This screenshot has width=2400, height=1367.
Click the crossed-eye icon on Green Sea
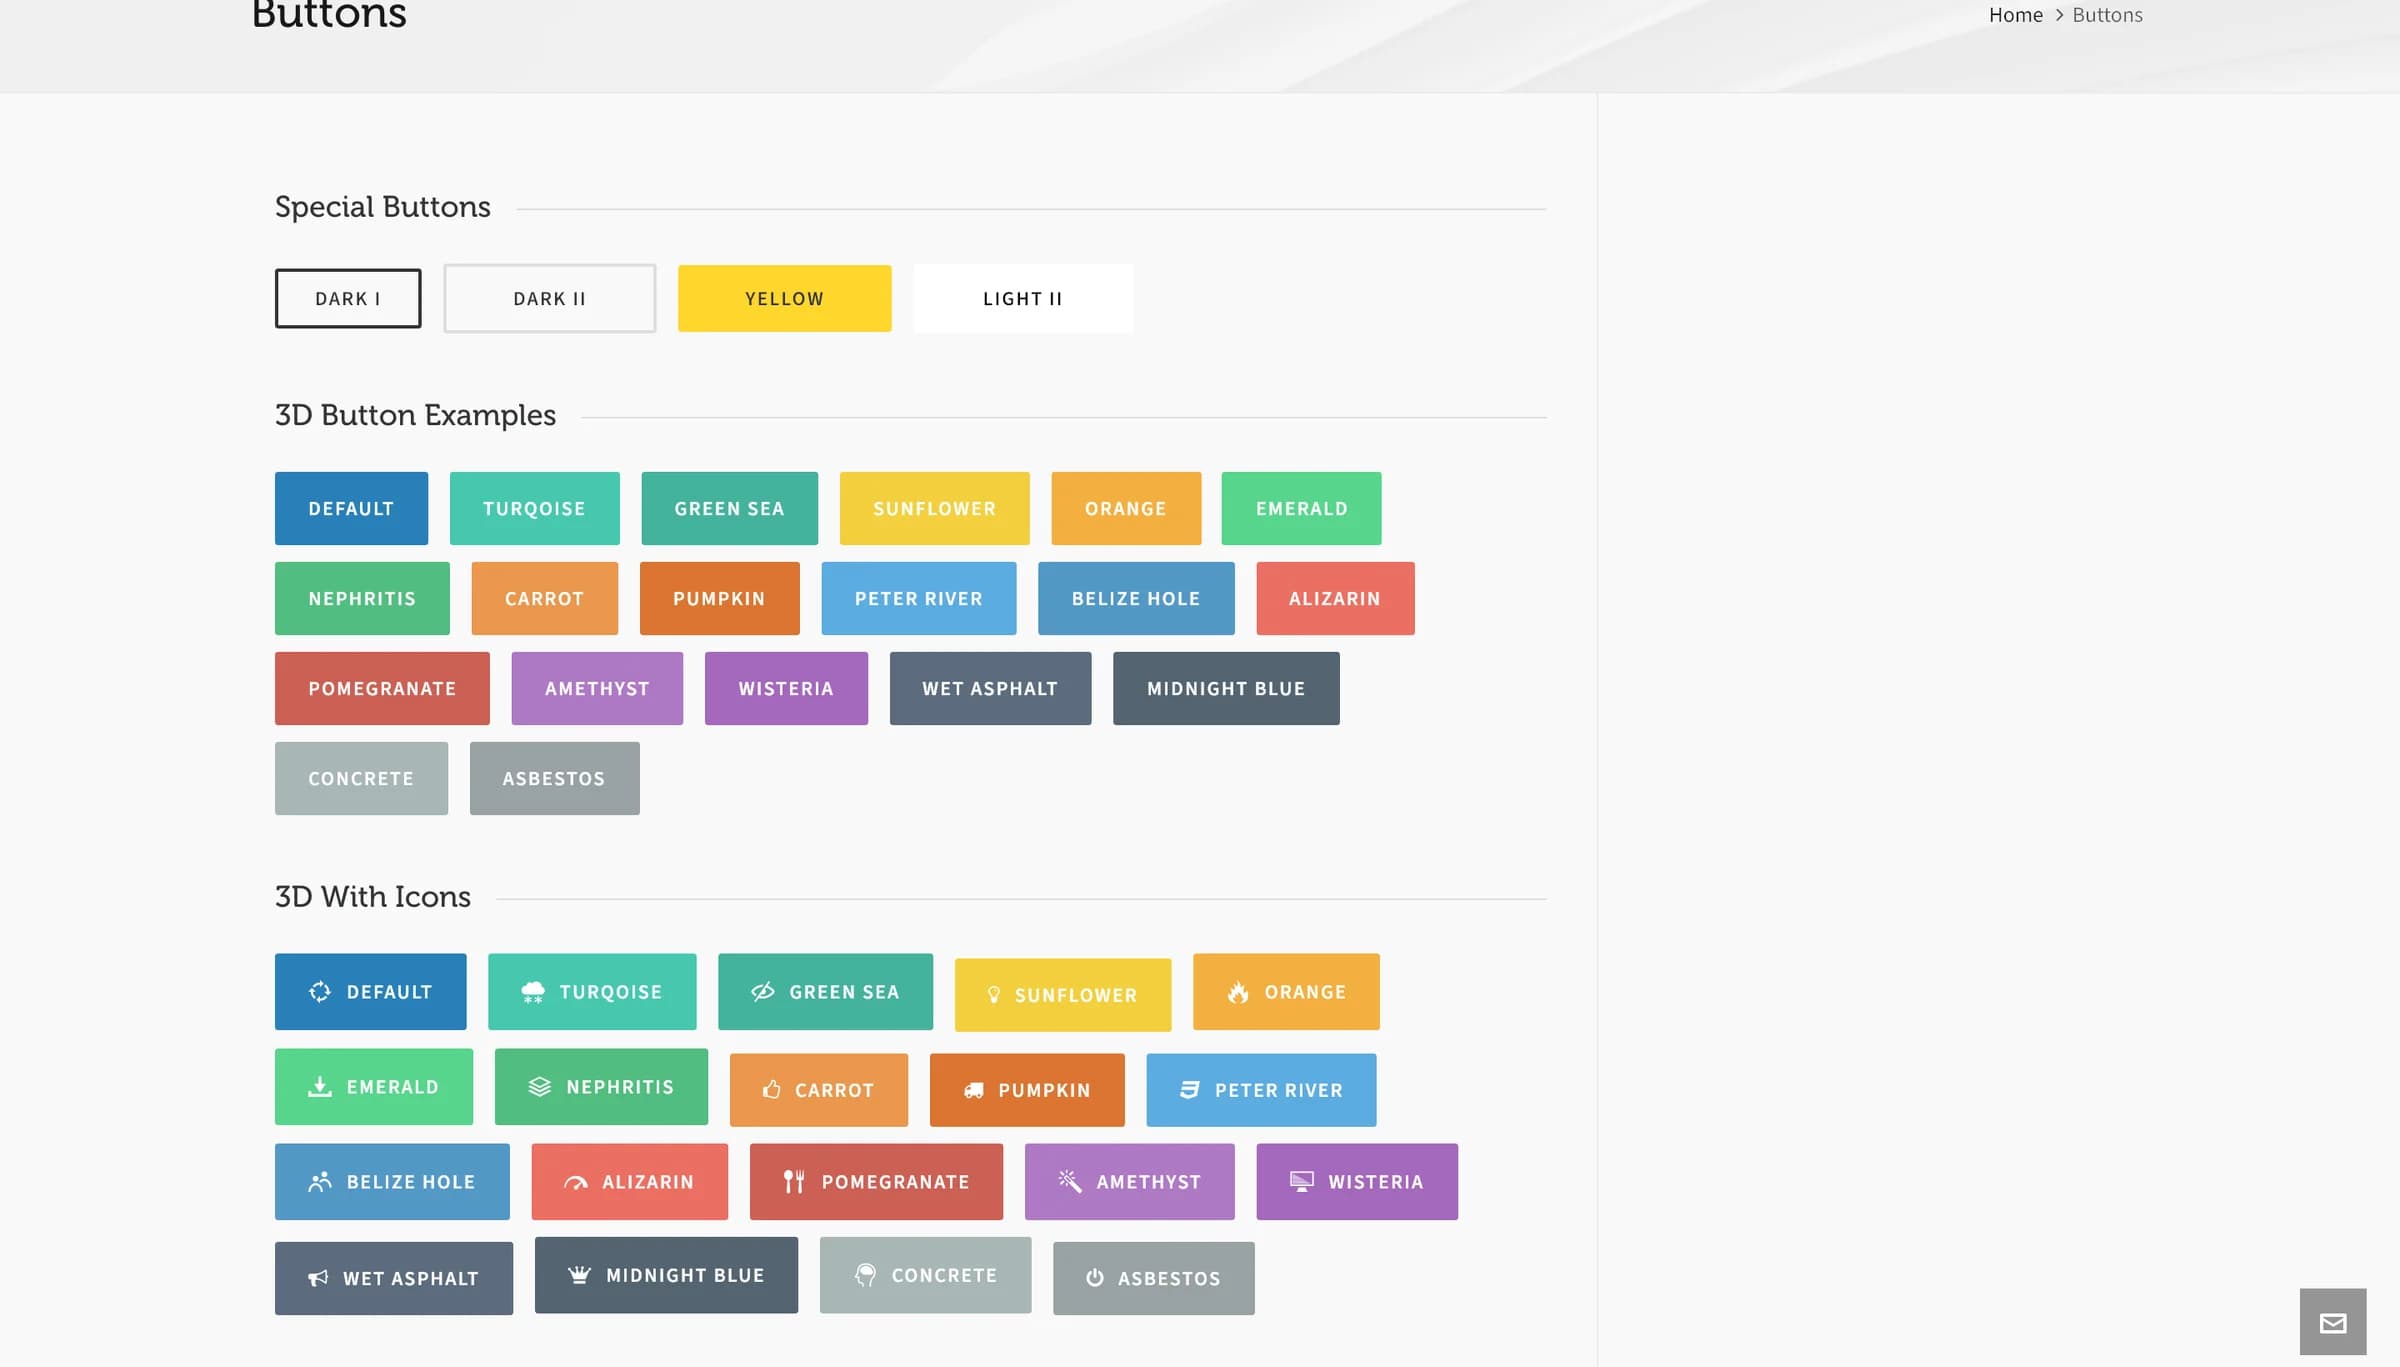coord(763,991)
